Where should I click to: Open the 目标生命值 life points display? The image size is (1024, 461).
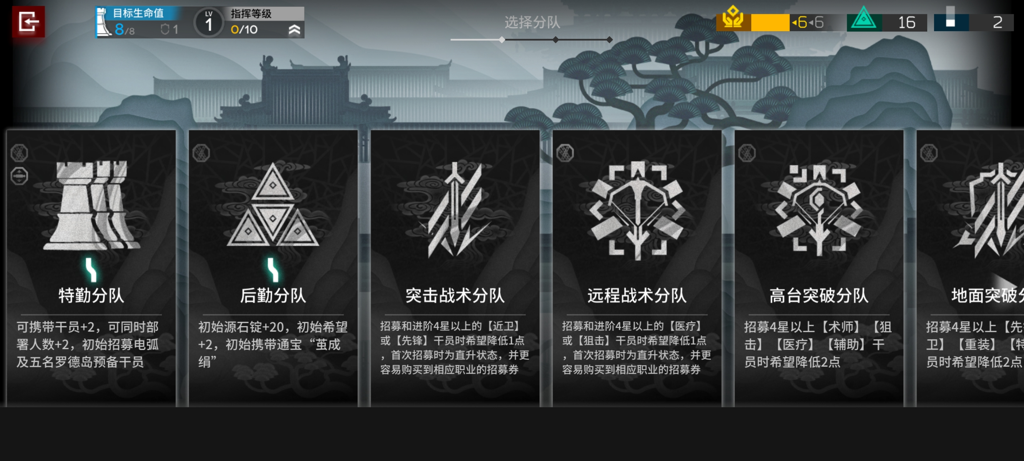point(138,22)
